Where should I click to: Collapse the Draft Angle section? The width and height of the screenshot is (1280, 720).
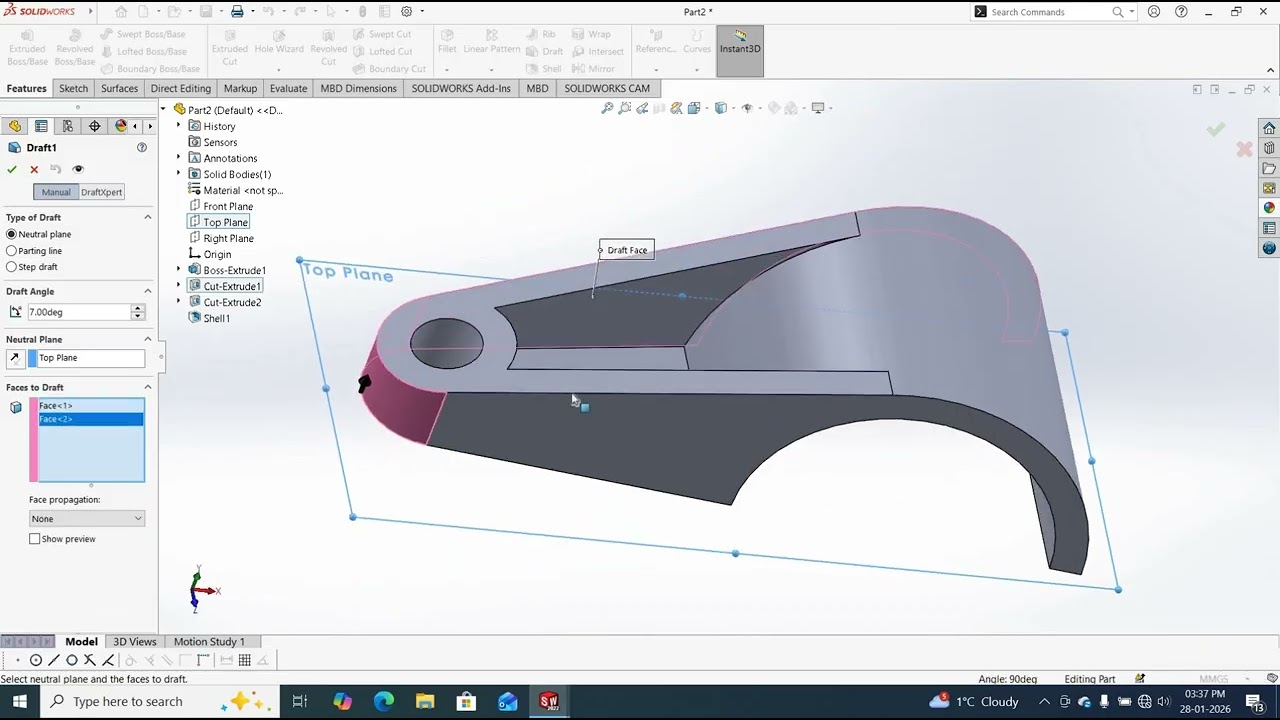click(148, 291)
